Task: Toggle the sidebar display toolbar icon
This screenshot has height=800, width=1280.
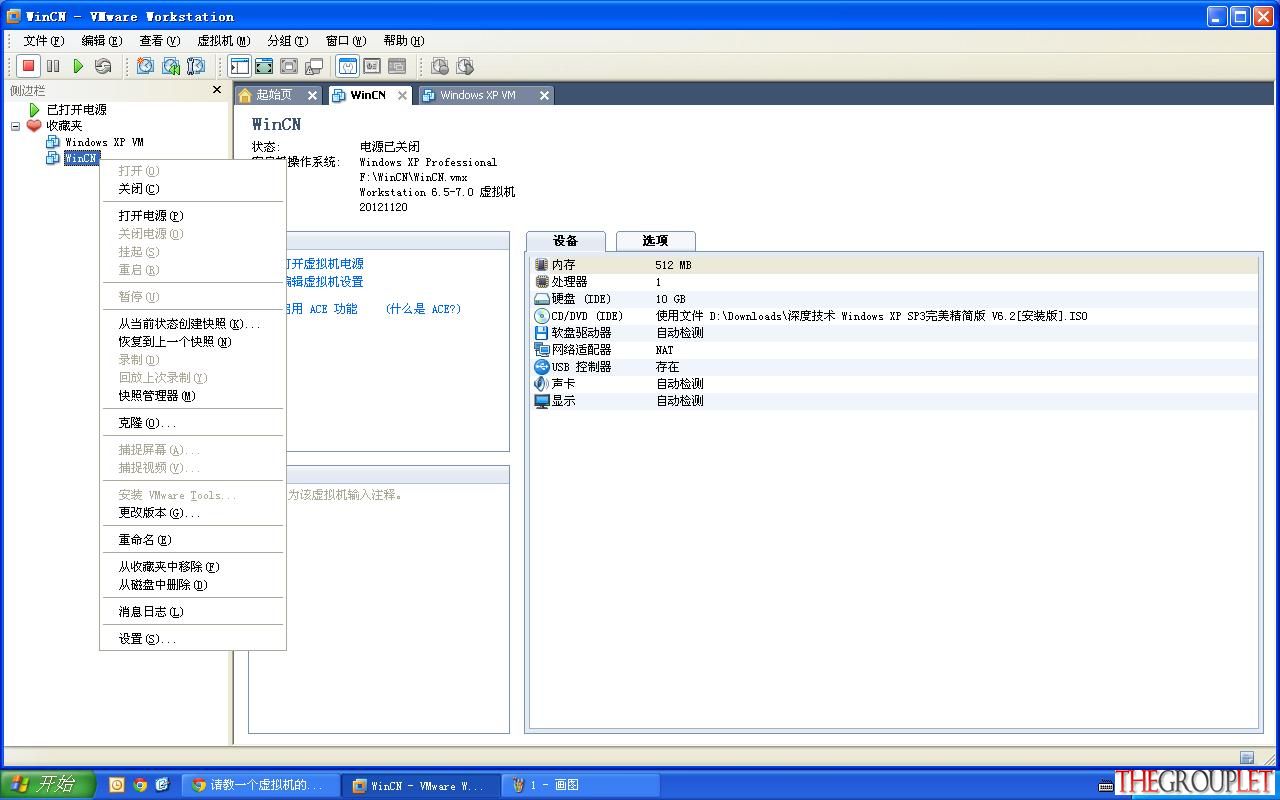Action: (239, 66)
